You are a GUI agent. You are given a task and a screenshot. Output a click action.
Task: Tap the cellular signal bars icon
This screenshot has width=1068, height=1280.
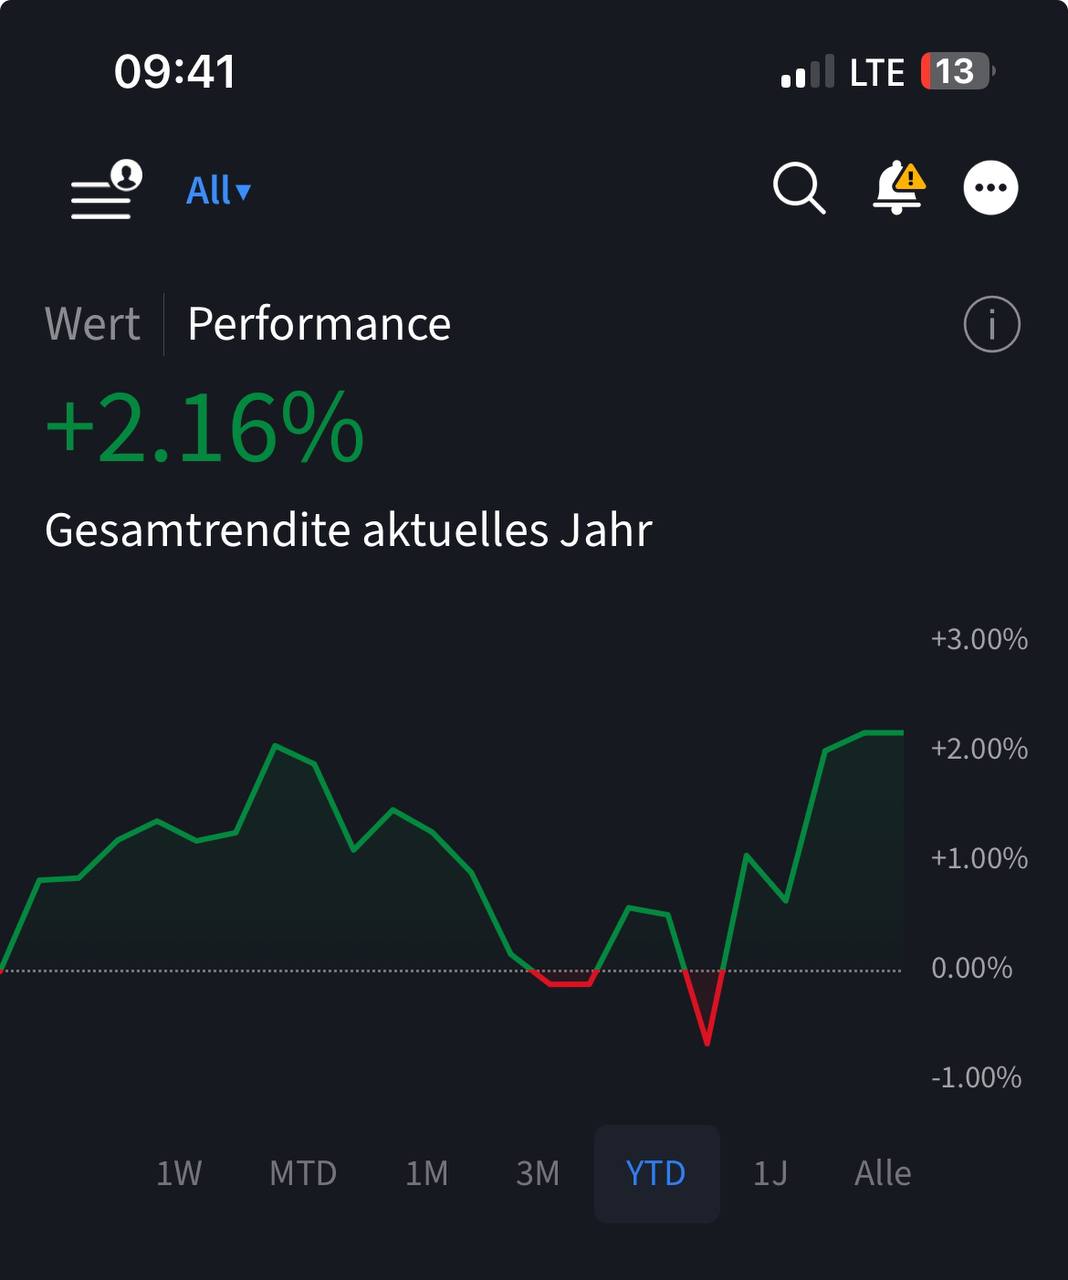[807, 73]
